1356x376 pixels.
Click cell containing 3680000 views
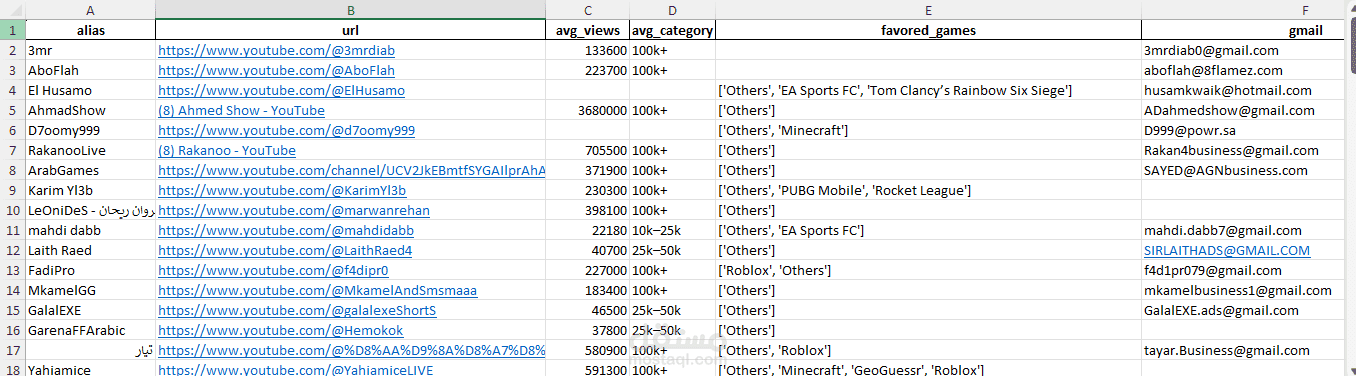click(x=587, y=111)
